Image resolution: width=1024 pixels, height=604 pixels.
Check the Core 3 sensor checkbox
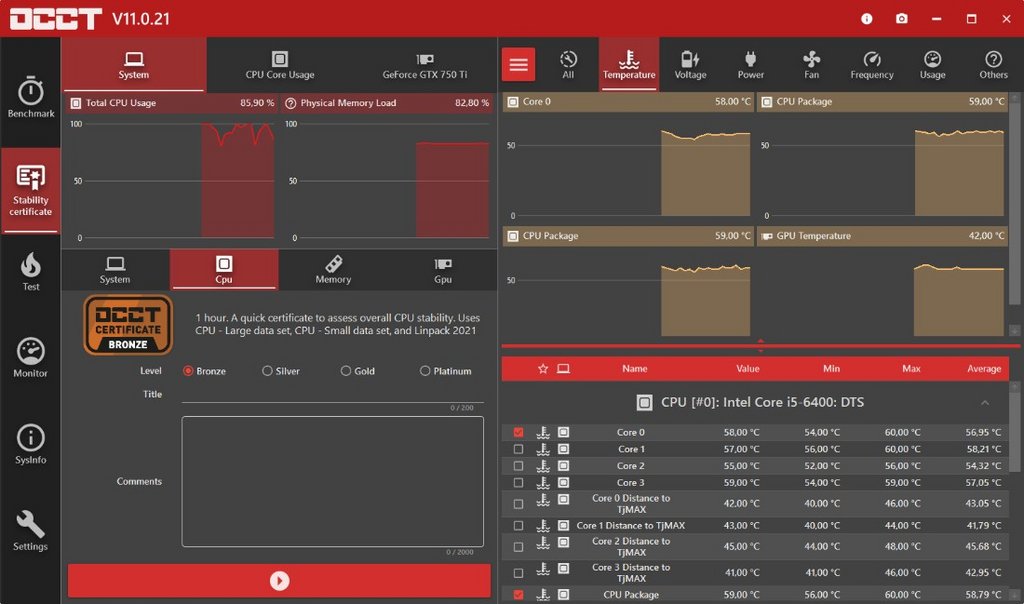coord(519,483)
